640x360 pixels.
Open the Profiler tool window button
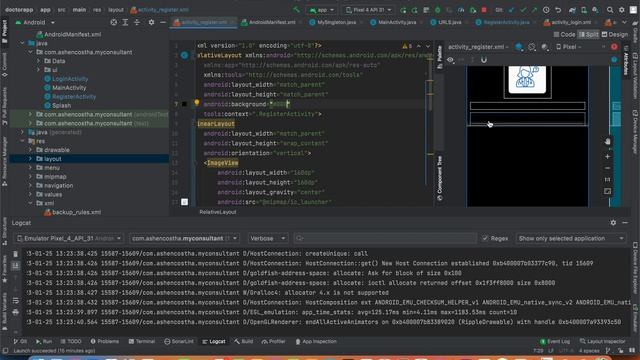[273, 341]
